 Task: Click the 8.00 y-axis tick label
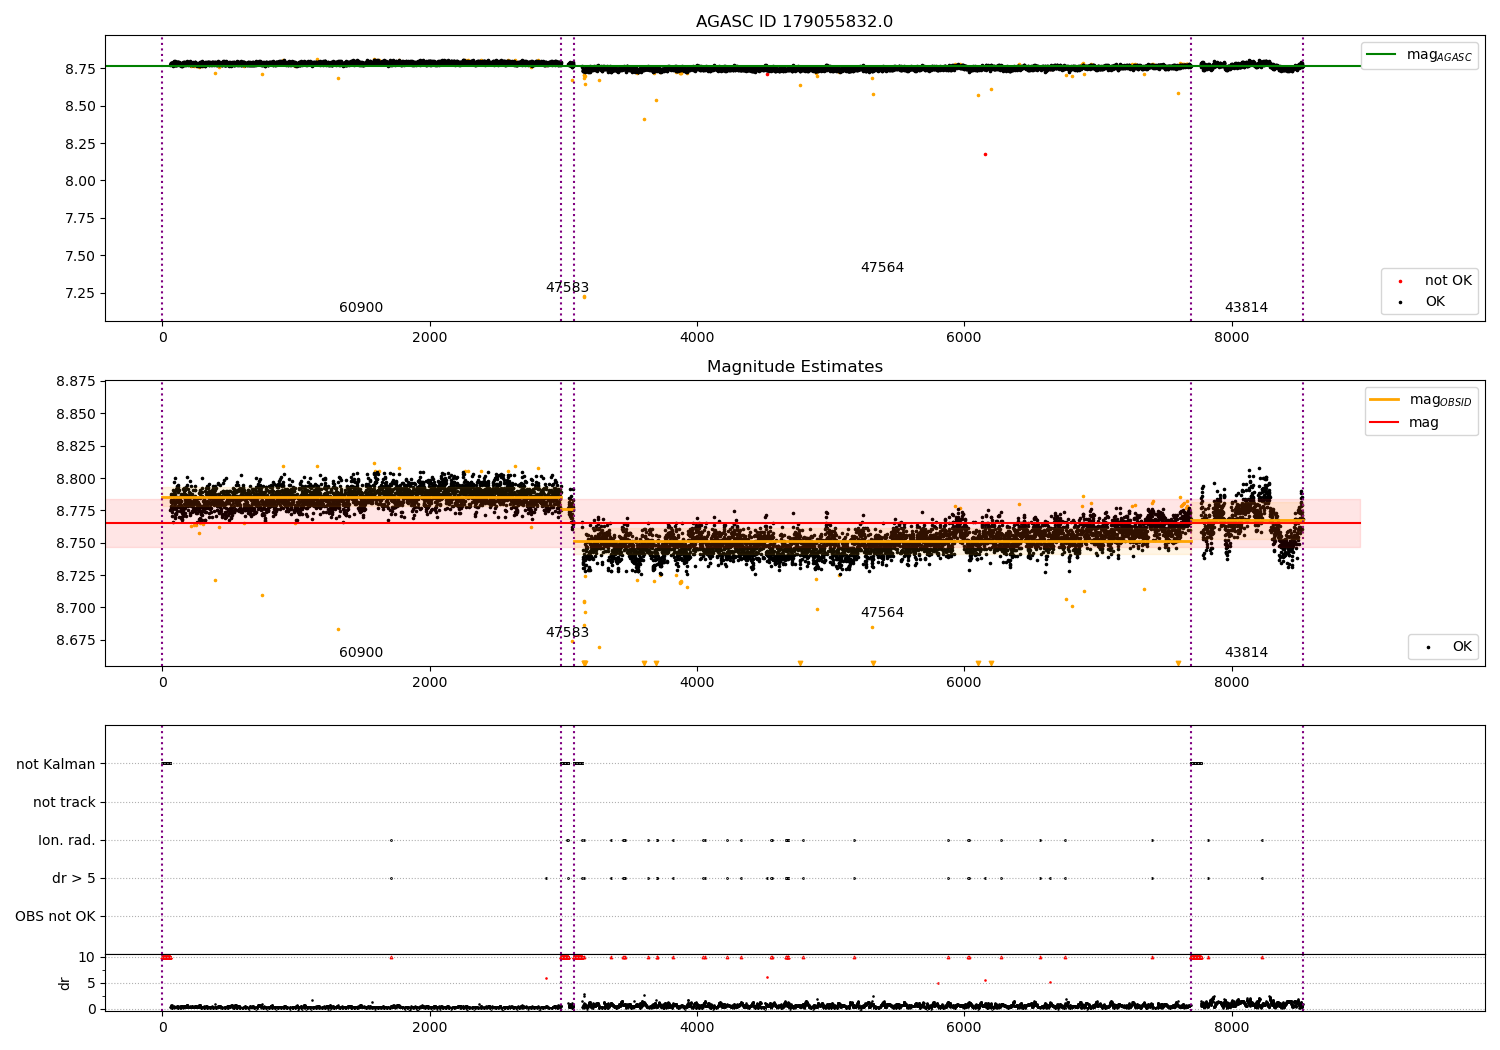tap(80, 181)
